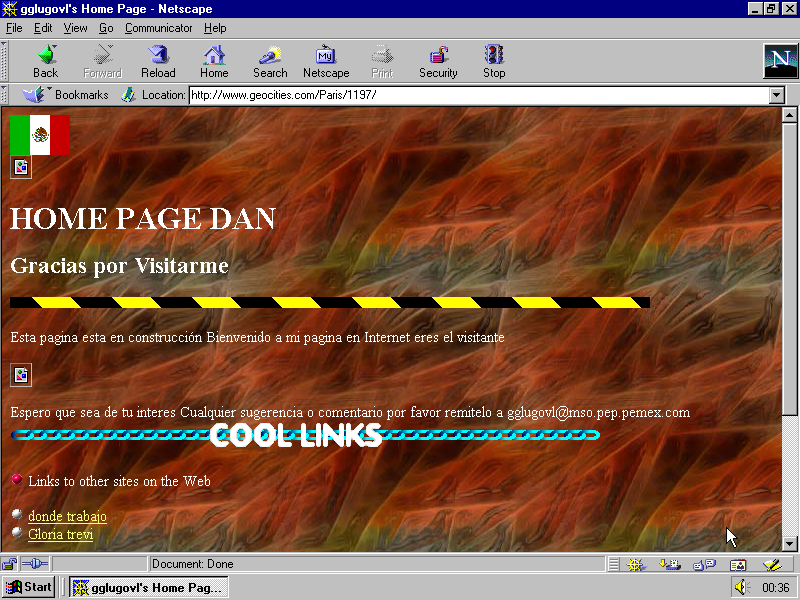Open the Search toolbar button

(270, 61)
